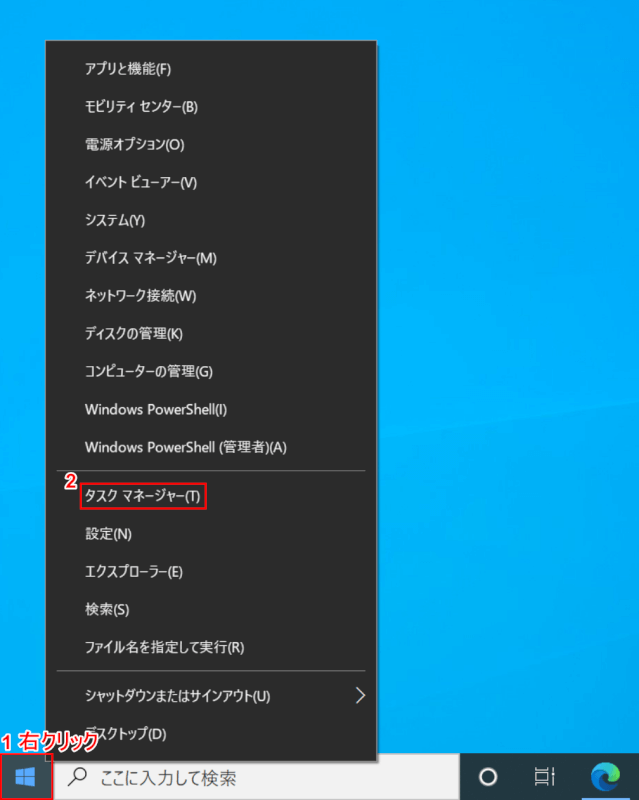Launch Windows PowerShell (管理者)(A)
This screenshot has height=800, width=639.
[211, 447]
